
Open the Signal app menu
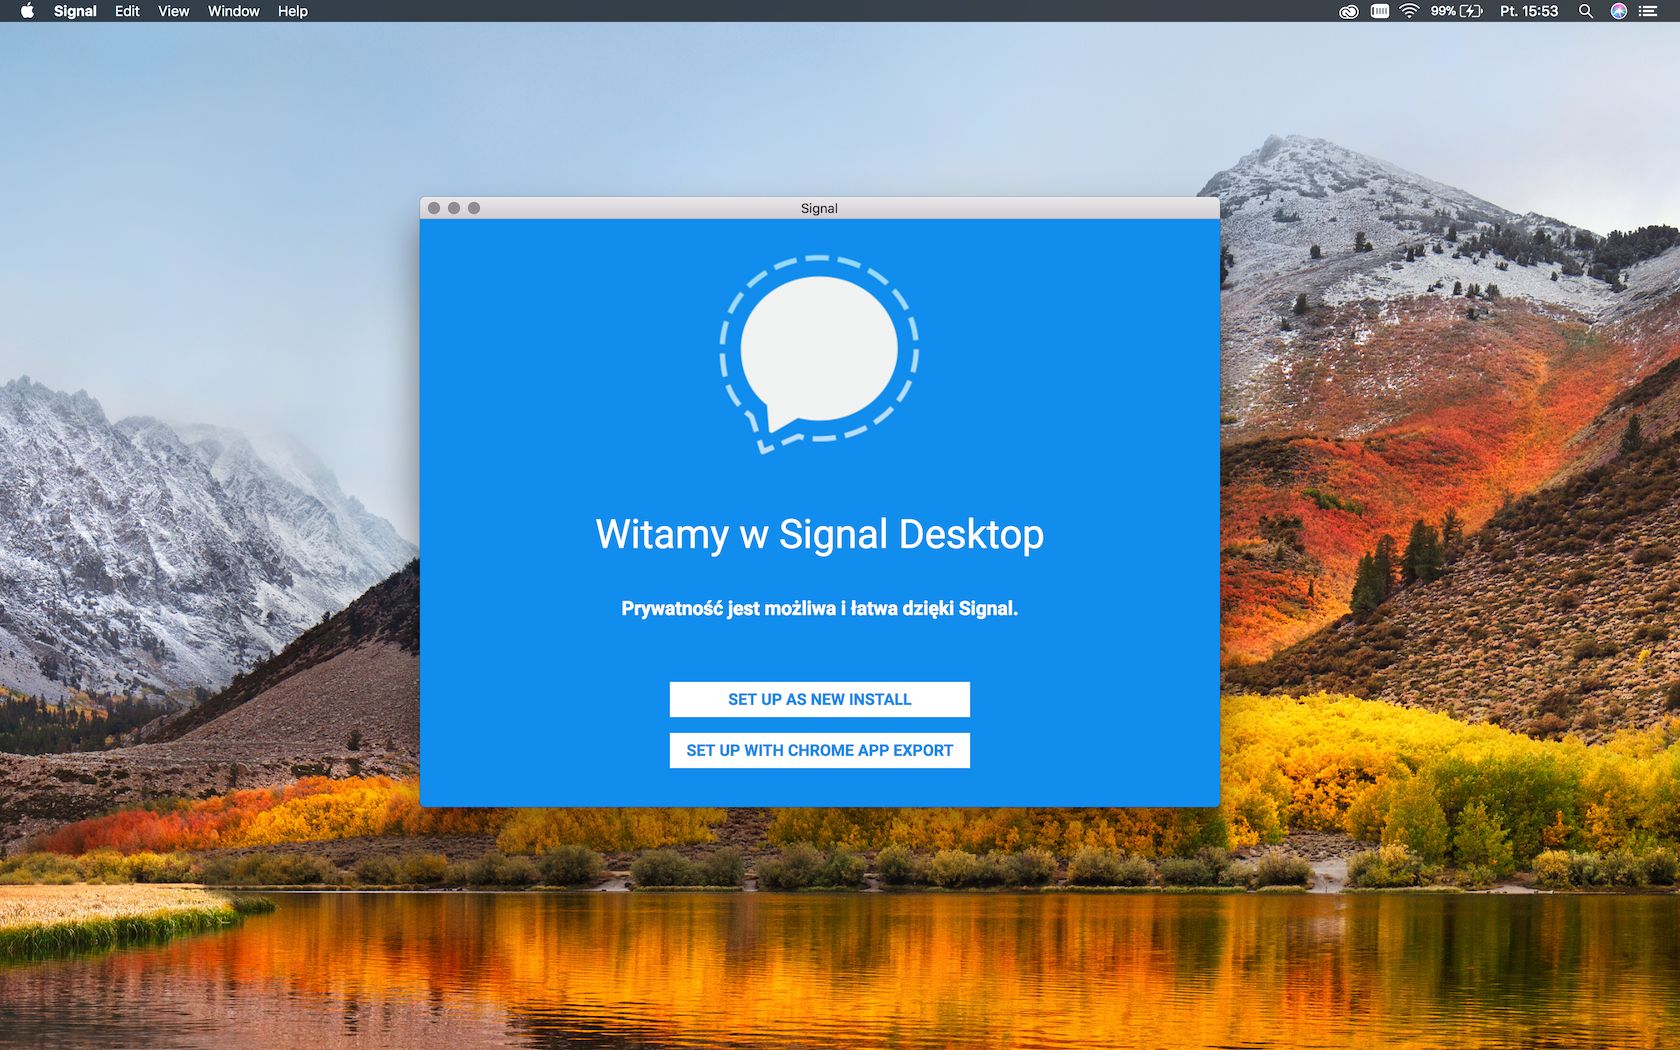coord(75,11)
